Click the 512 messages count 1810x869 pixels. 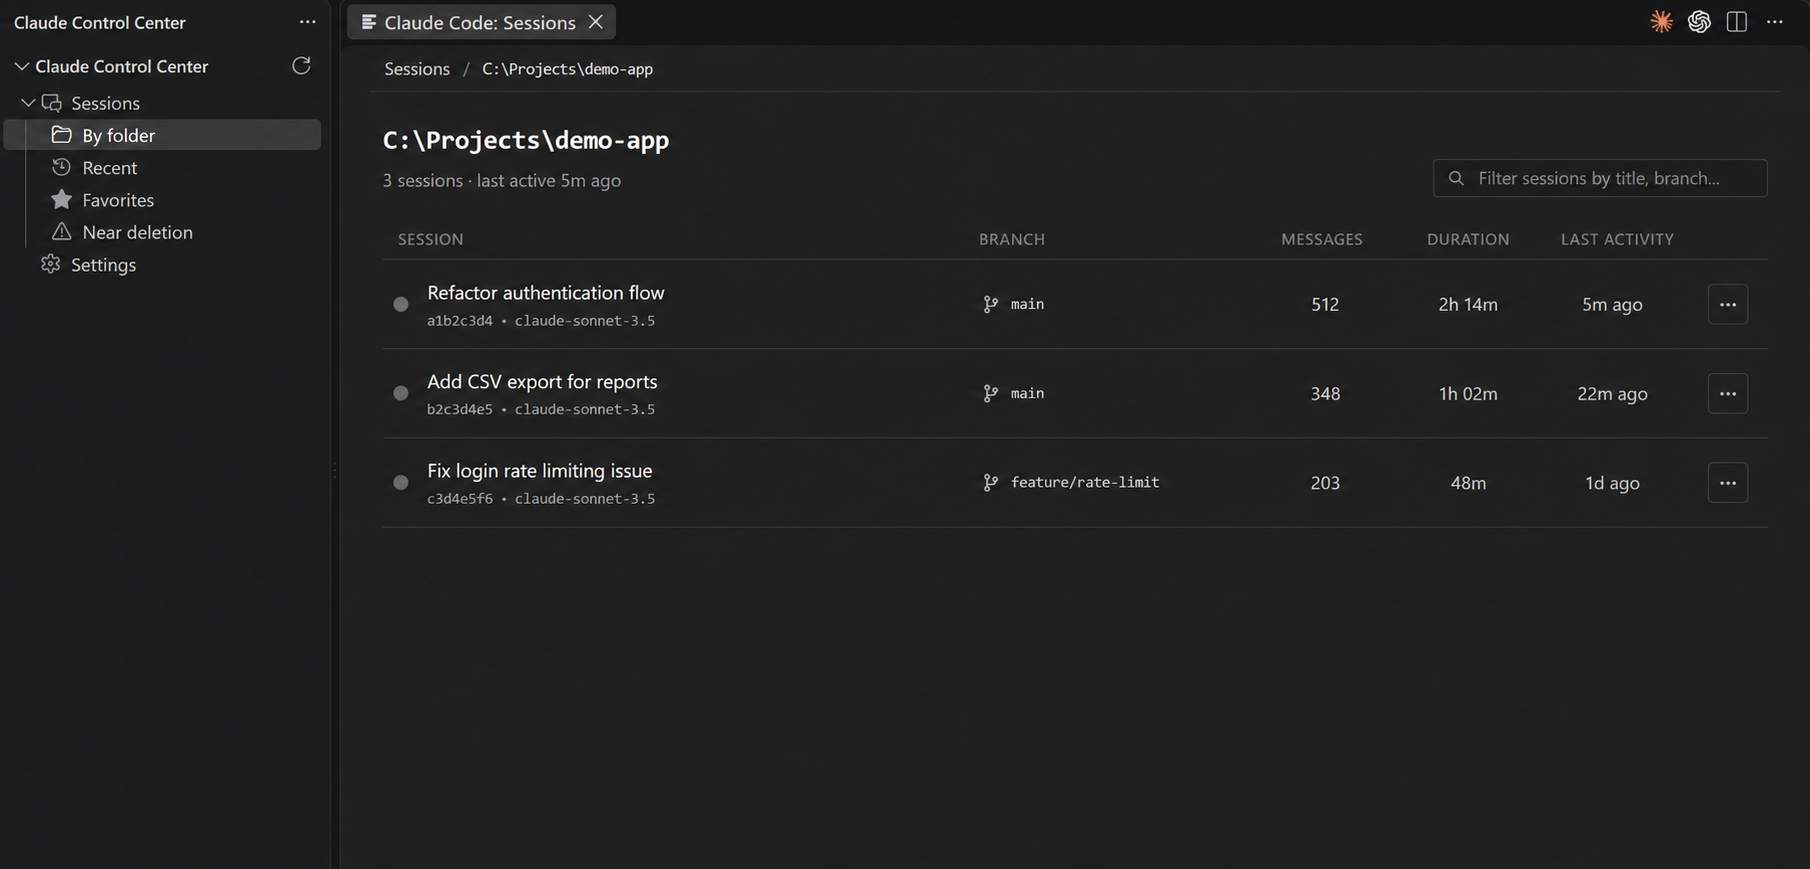pos(1325,304)
